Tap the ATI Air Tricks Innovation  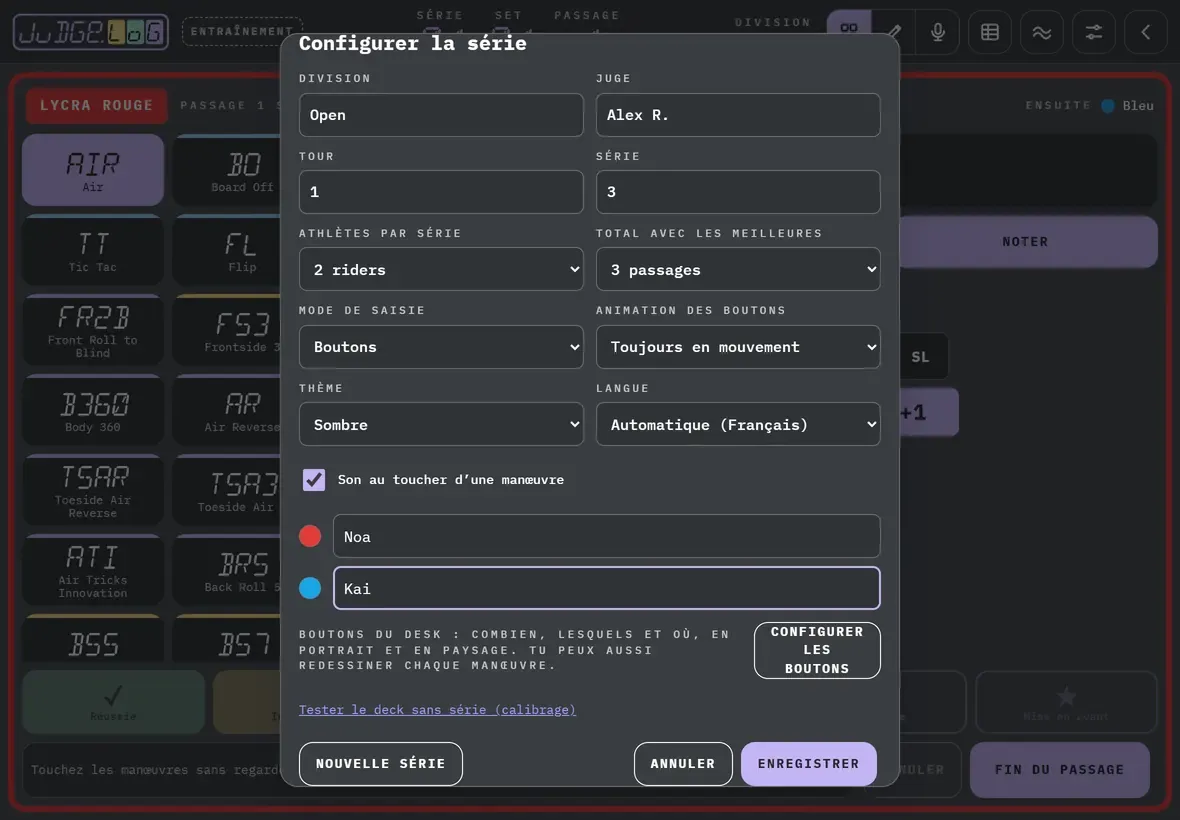tap(93, 571)
